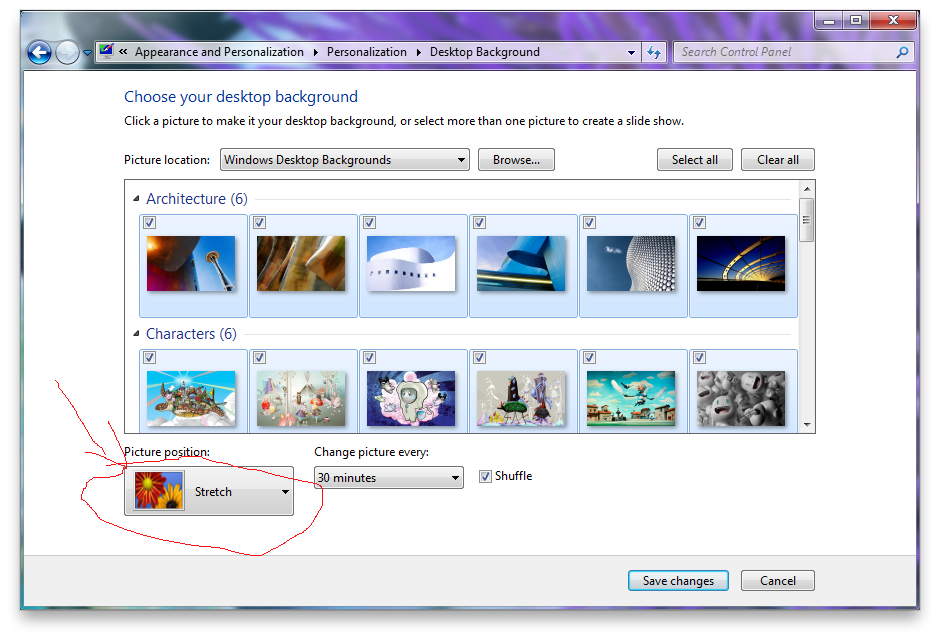Select the honeycomb building wallpaper thumbnail
This screenshot has height=640, width=940.
click(x=633, y=265)
